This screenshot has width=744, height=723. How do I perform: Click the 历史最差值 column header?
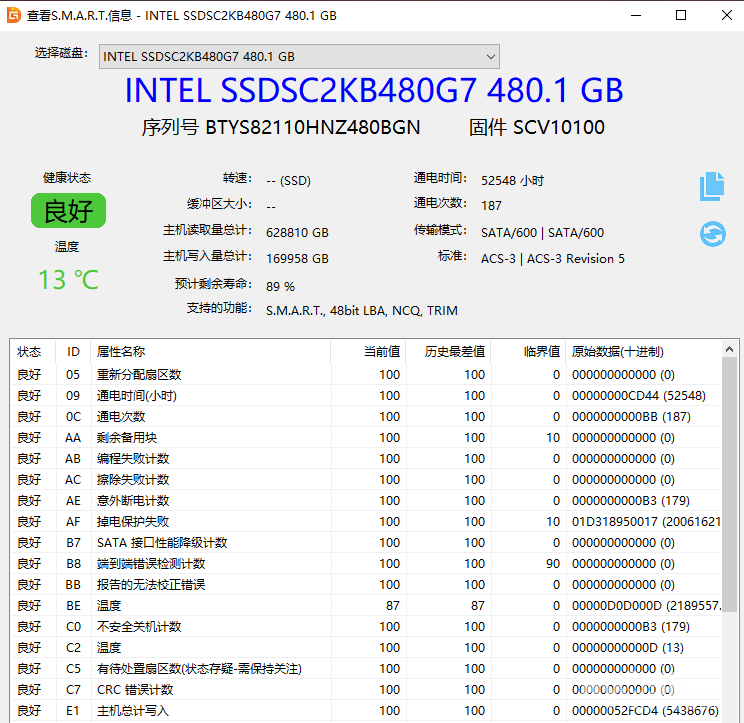pos(455,352)
